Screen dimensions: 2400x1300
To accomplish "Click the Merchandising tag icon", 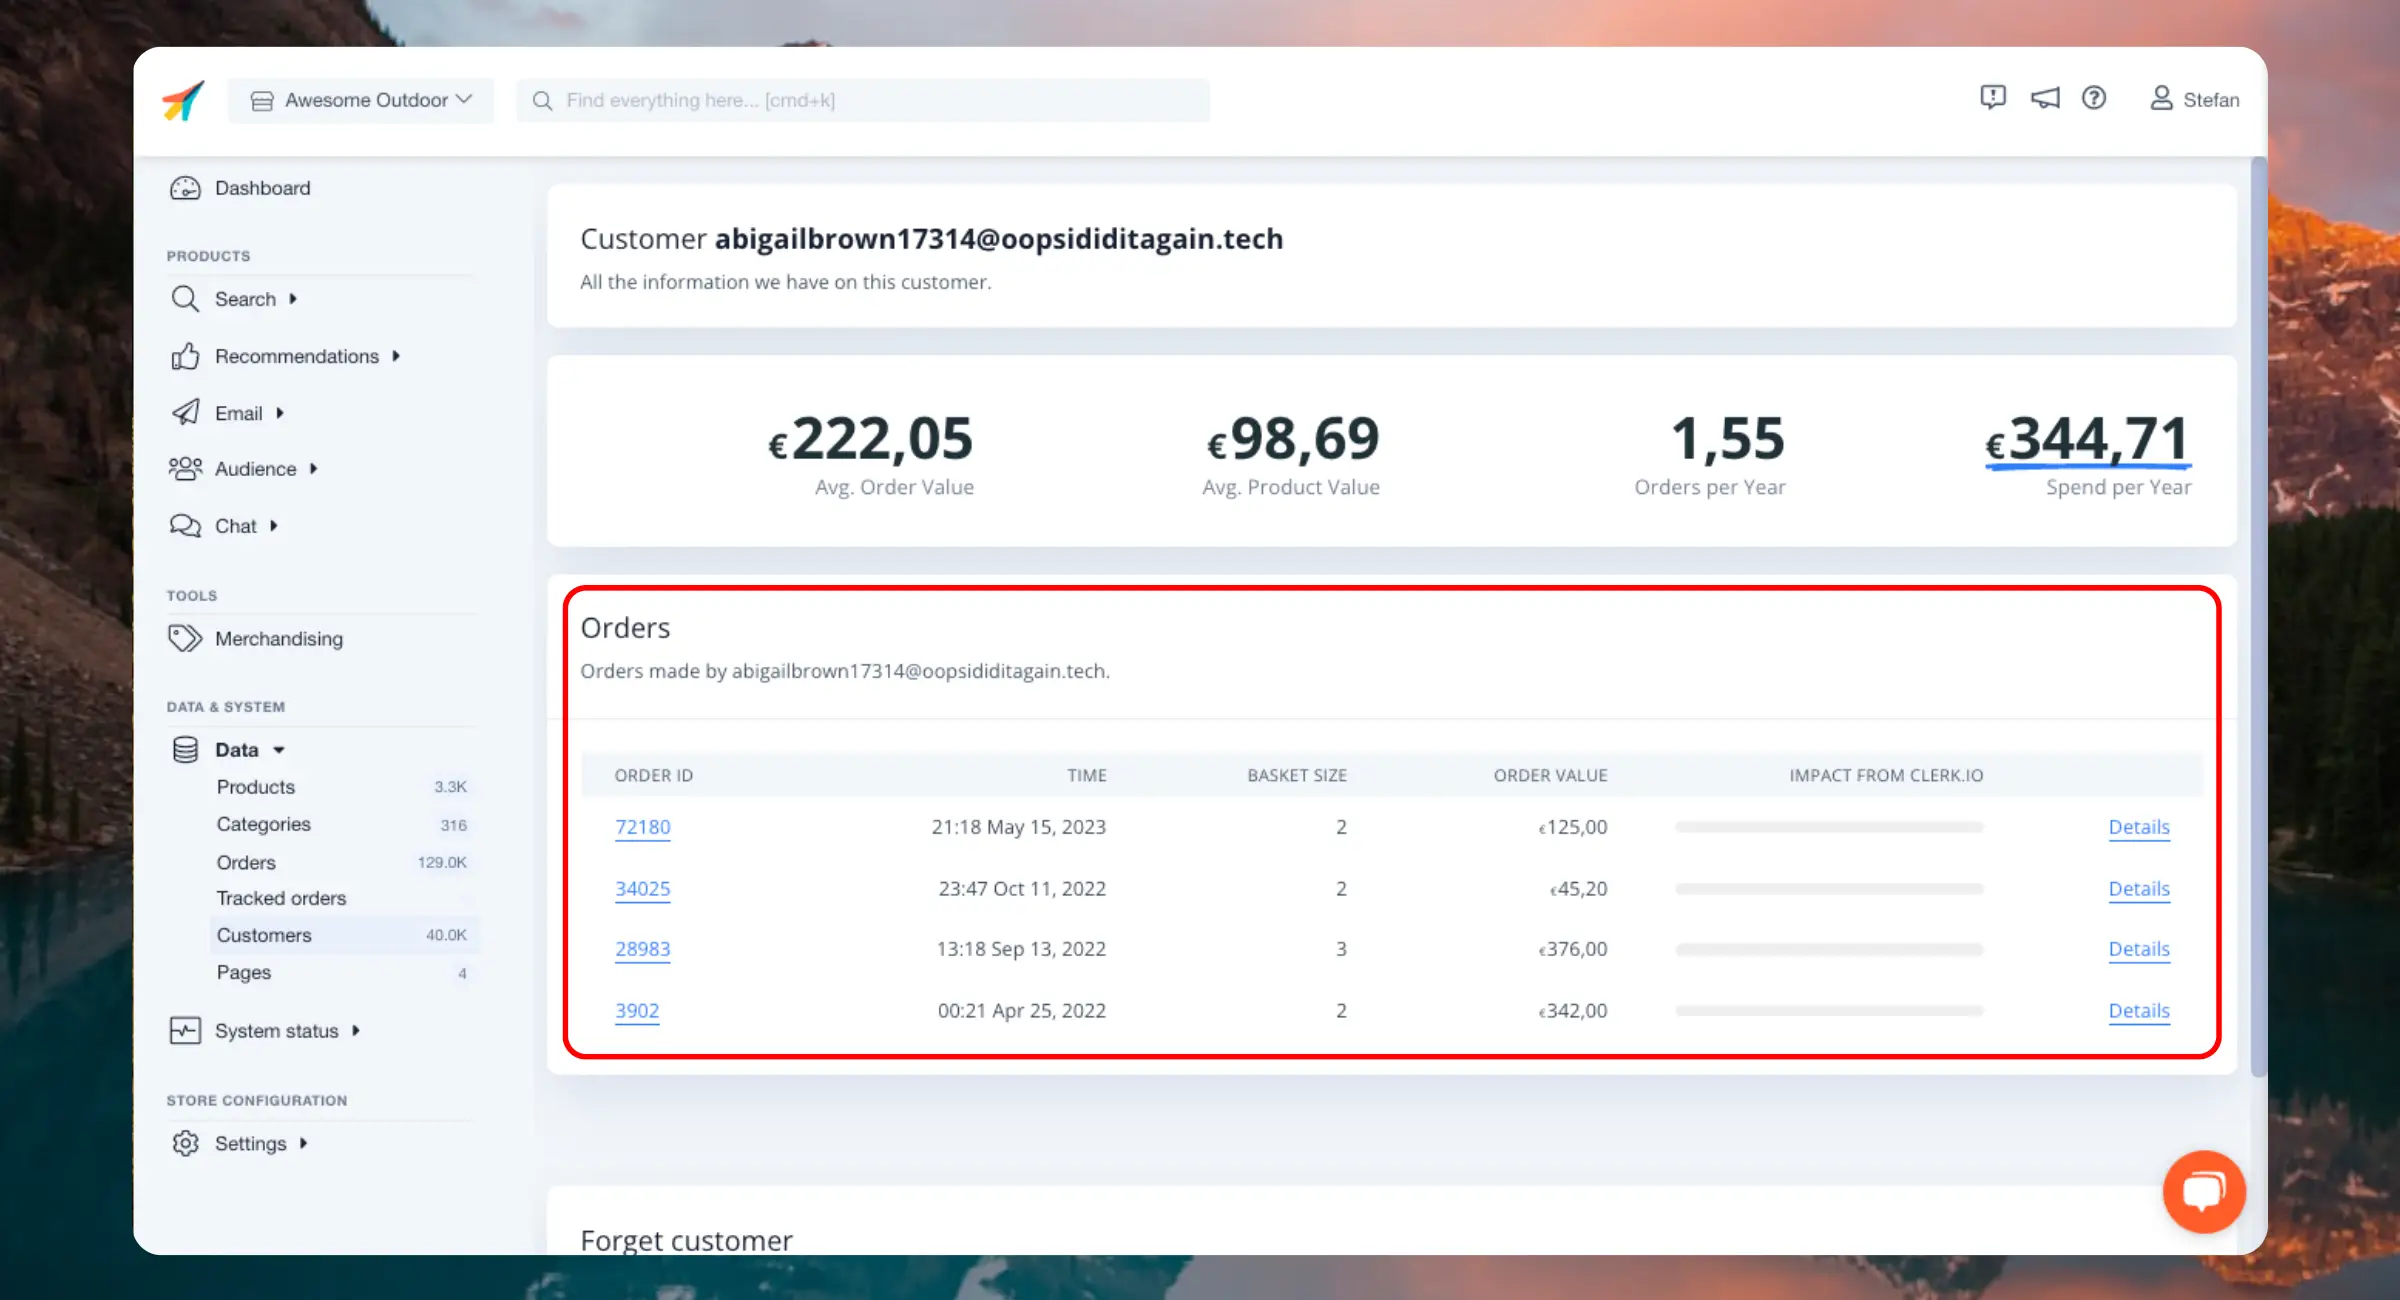I will point(185,638).
